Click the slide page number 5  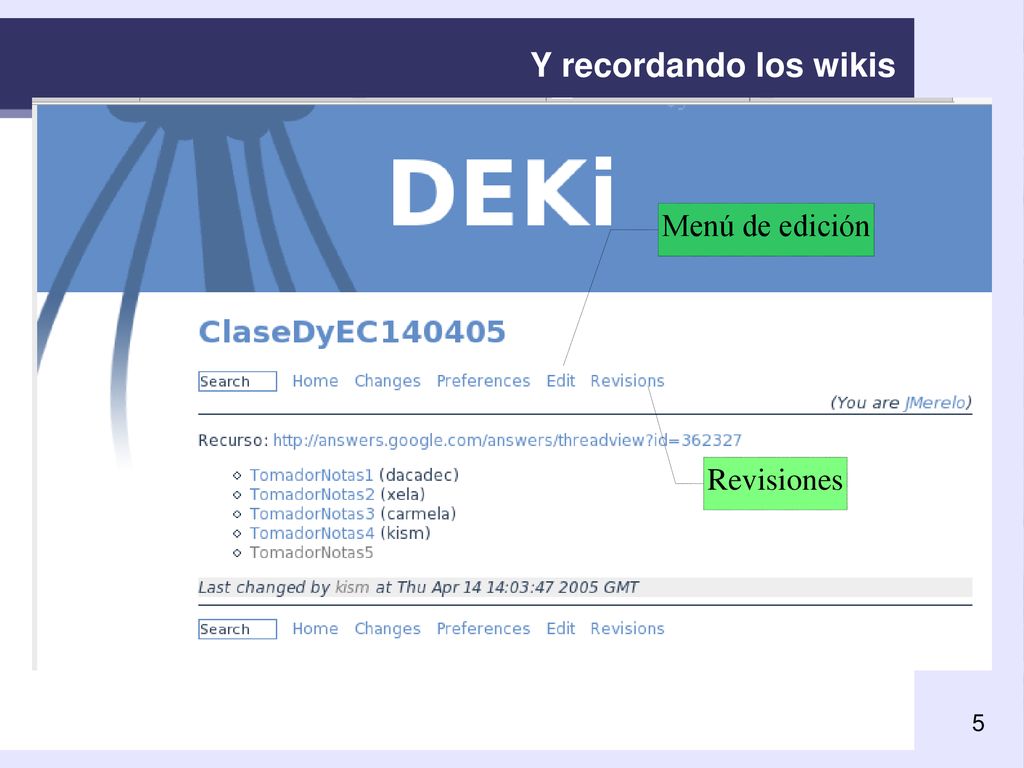tap(978, 723)
